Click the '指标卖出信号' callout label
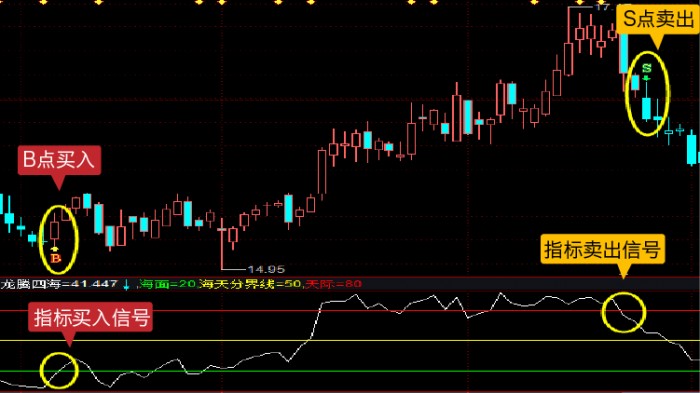This screenshot has height=393, width=700. (602, 249)
